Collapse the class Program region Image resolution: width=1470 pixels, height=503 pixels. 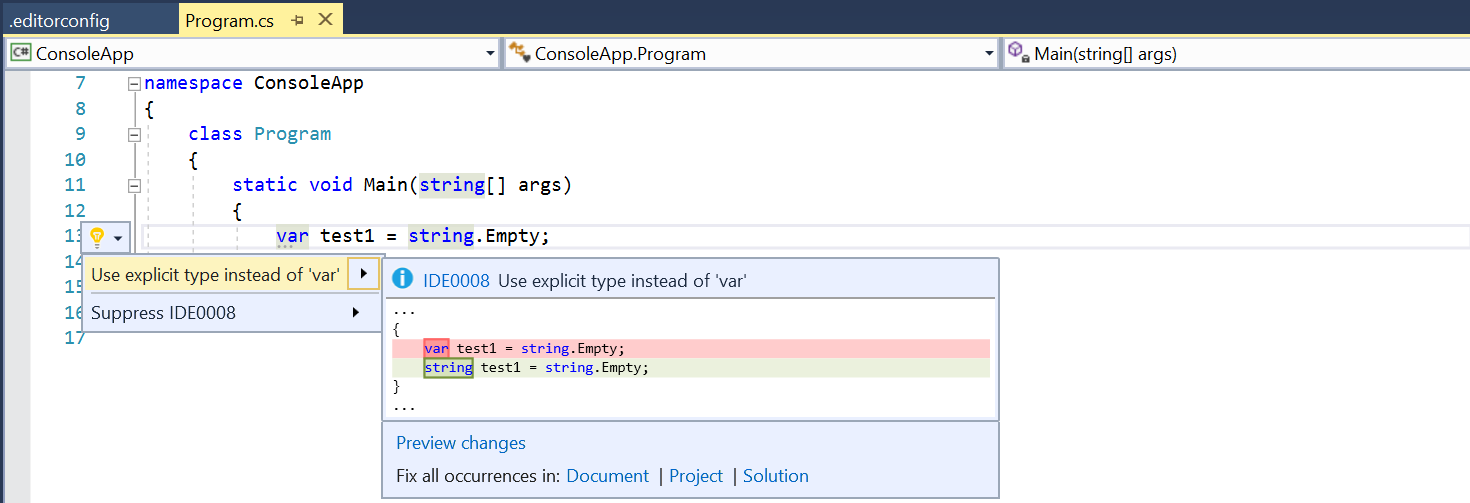[134, 134]
